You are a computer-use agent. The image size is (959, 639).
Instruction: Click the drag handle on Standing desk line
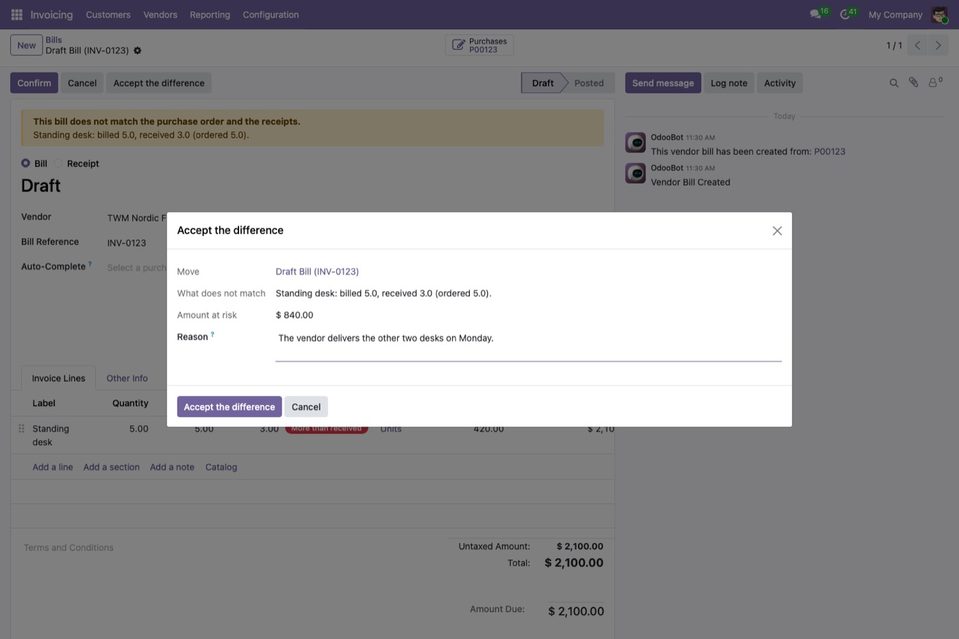pos(21,429)
